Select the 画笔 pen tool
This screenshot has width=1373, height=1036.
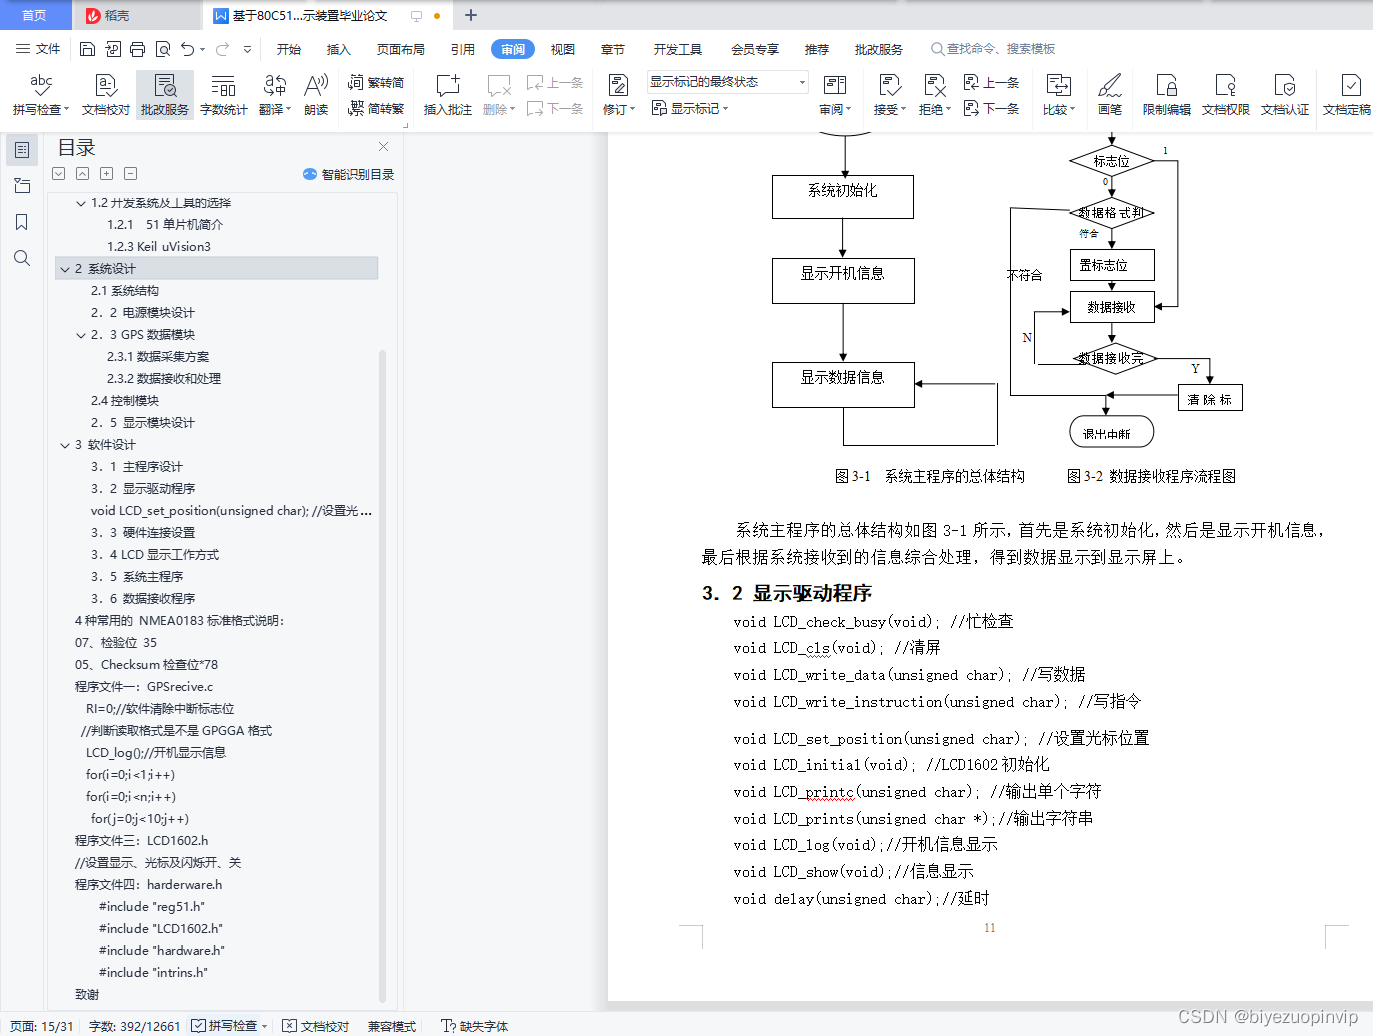(1110, 96)
